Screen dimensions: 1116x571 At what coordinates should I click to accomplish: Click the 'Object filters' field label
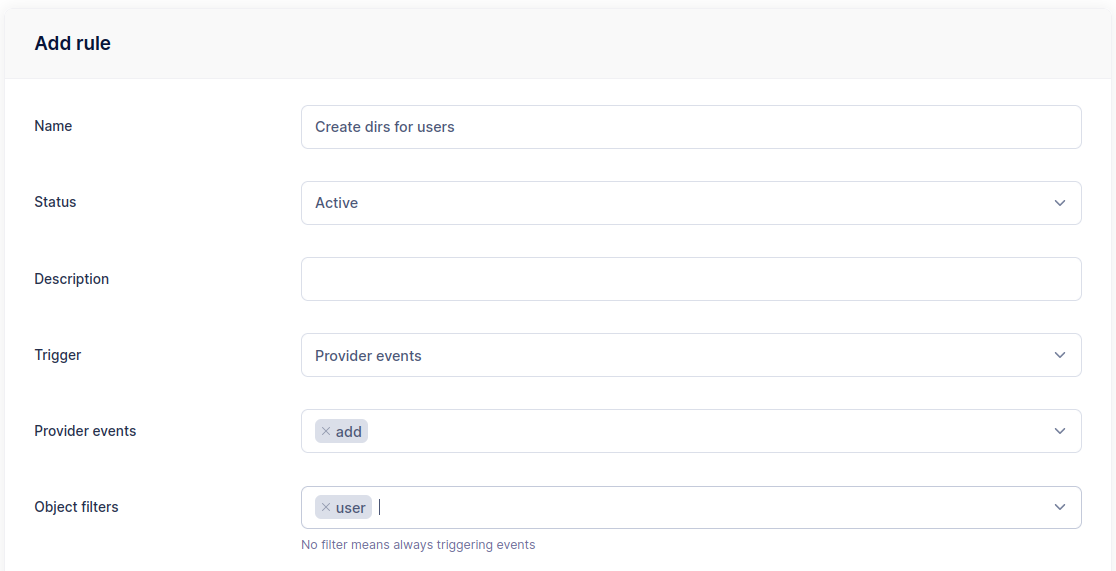tap(76, 507)
